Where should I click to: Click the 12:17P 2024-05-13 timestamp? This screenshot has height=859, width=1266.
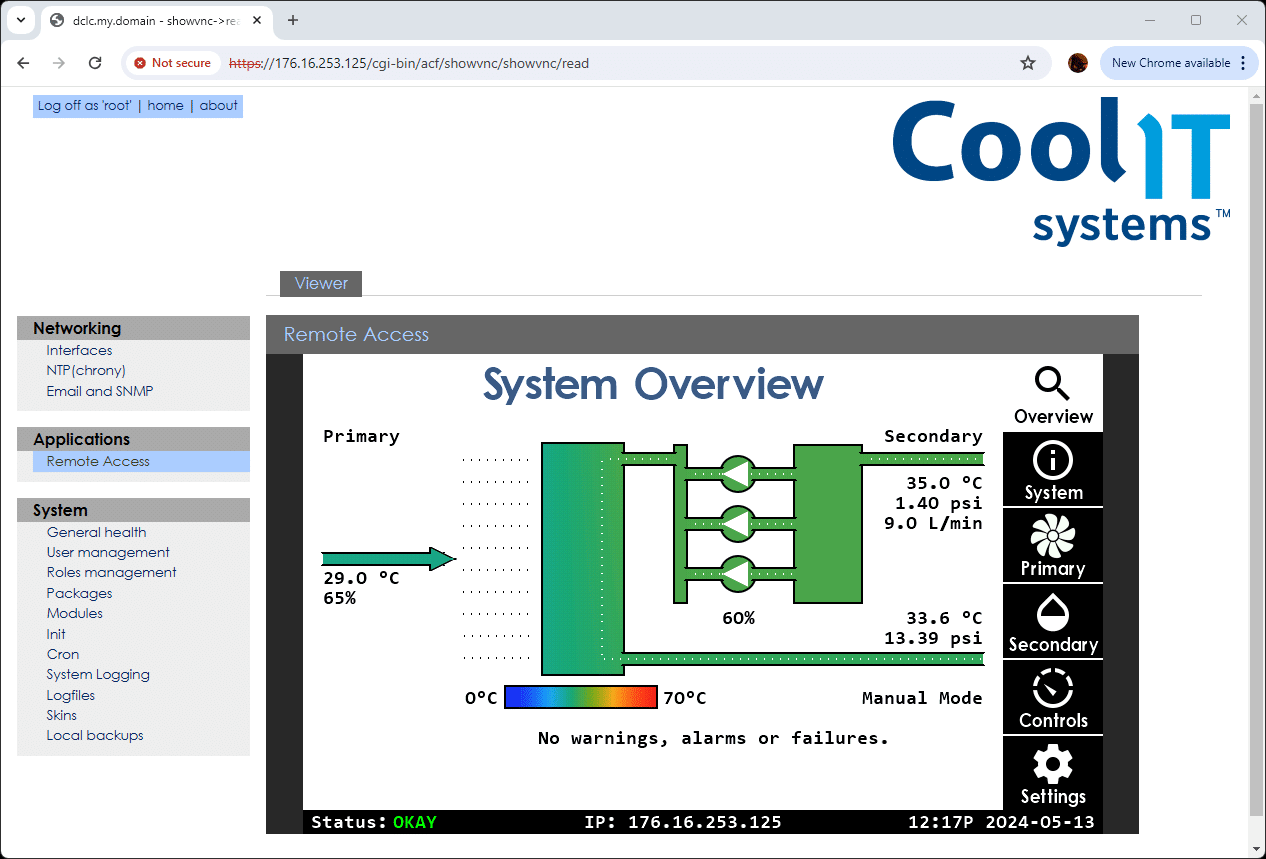tap(1001, 822)
